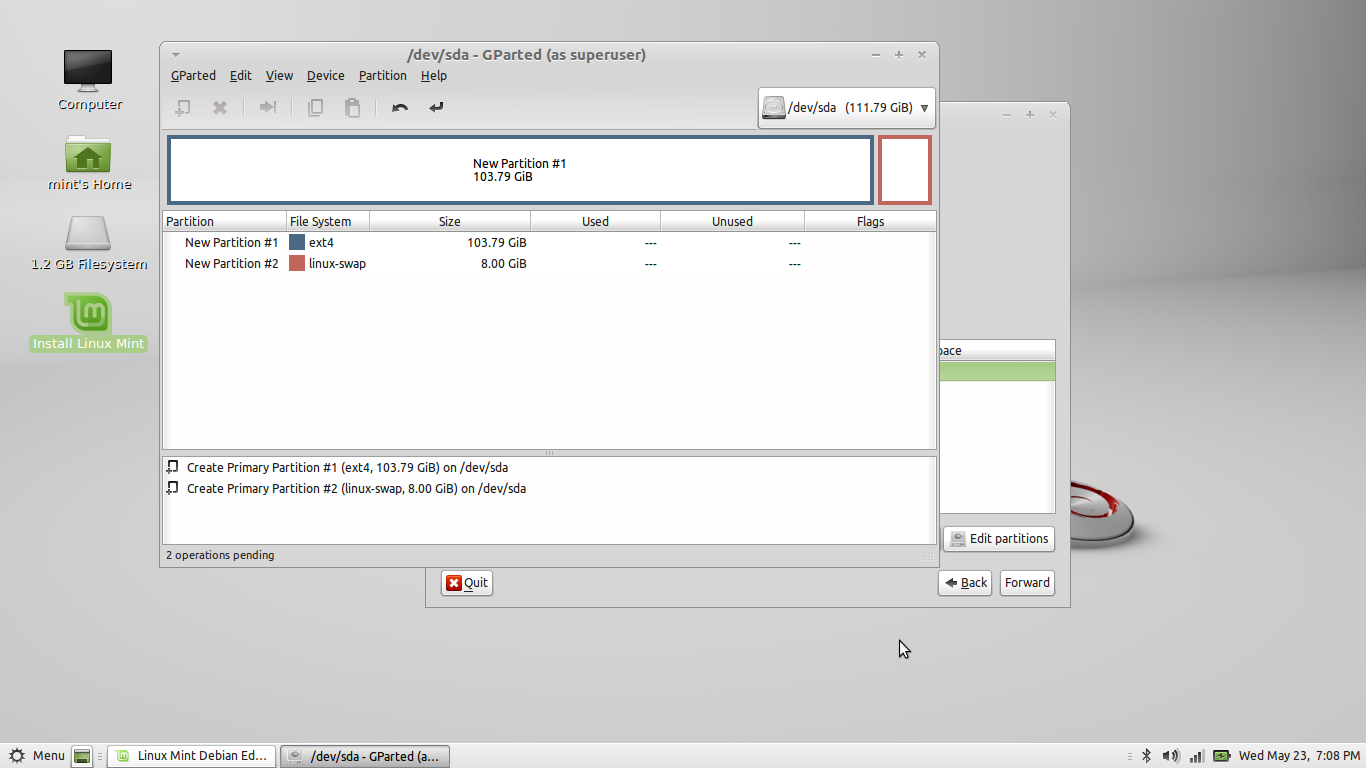Click the Bluetooth tray icon

tap(1147, 756)
